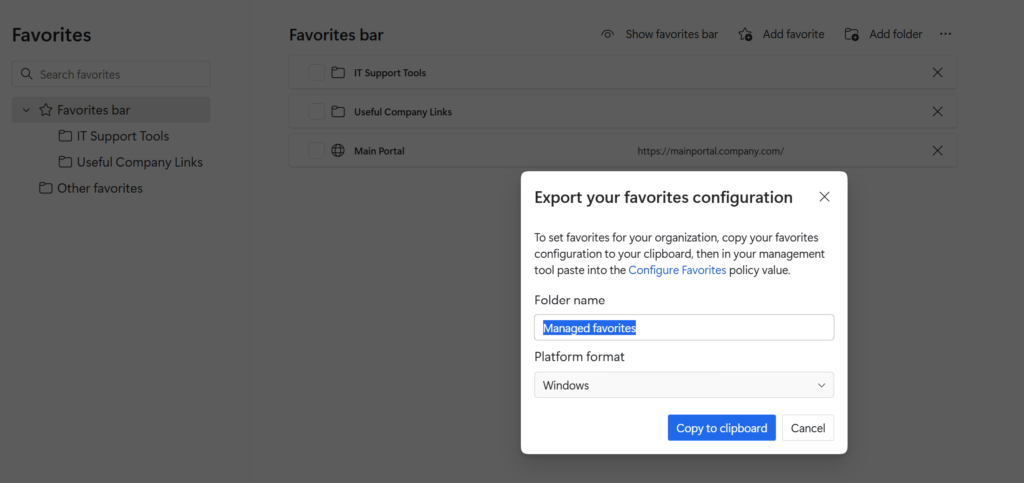The height and width of the screenshot is (483, 1024).
Task: Click the Add favorite star icon
Action: tap(745, 35)
